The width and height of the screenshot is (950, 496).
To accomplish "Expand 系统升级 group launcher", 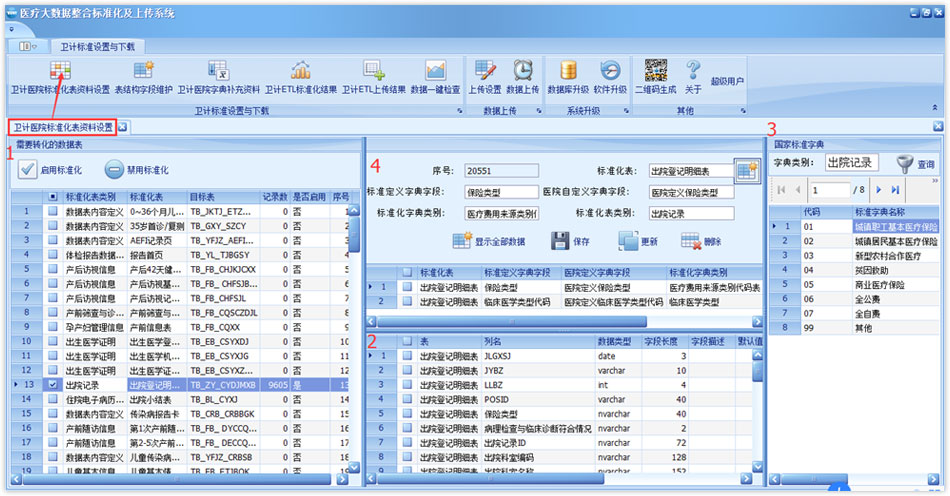I will 626,111.
